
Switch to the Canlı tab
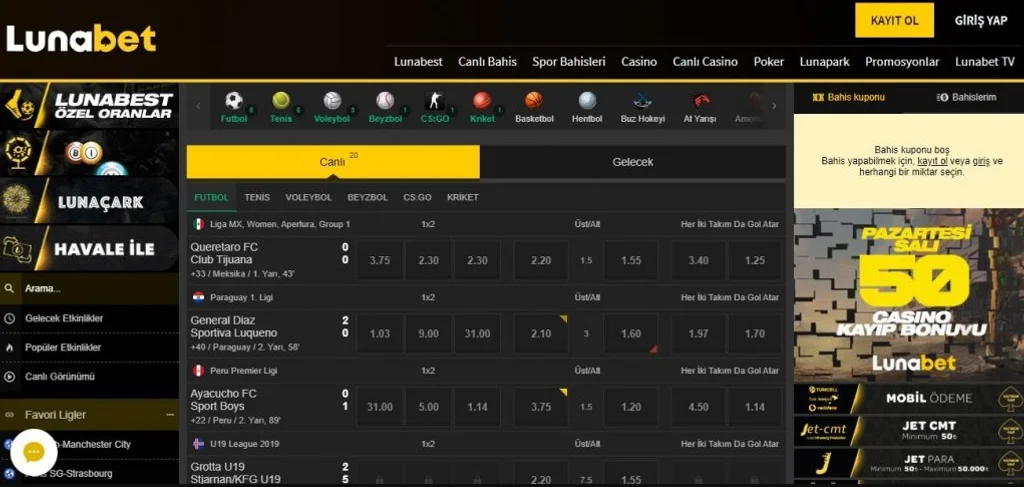333,162
